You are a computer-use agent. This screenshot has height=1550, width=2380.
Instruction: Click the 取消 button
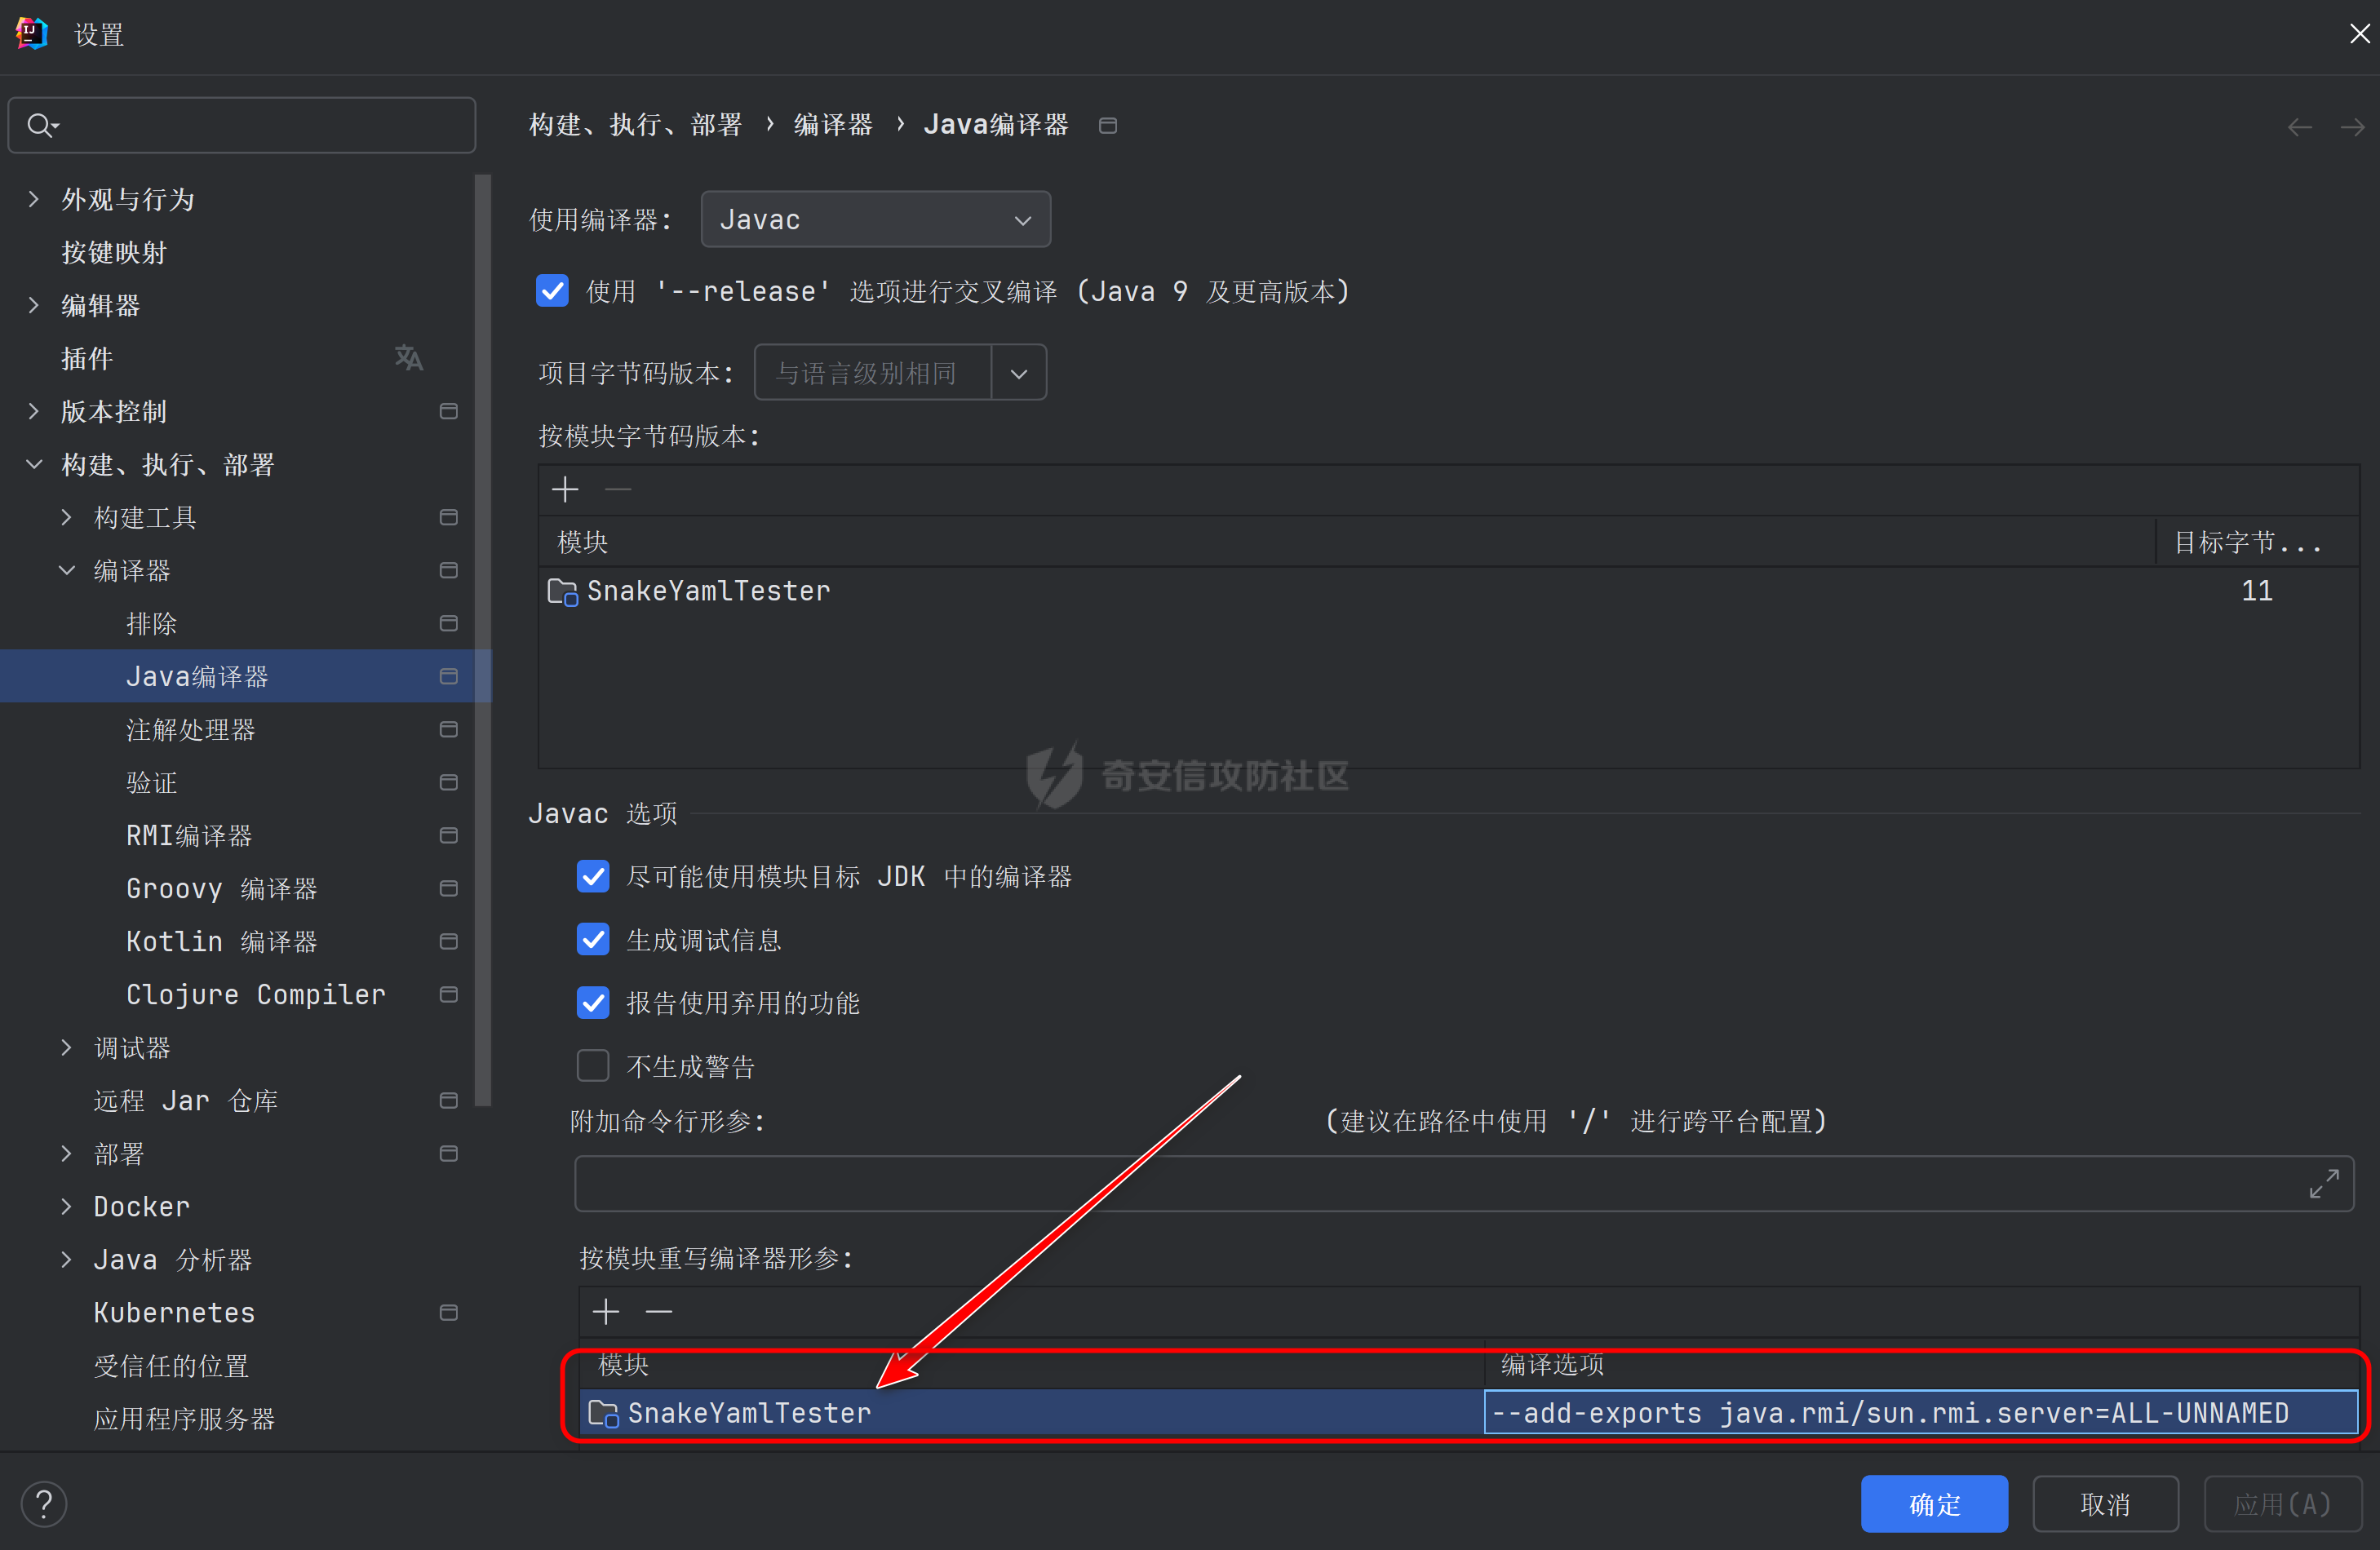click(2105, 1503)
